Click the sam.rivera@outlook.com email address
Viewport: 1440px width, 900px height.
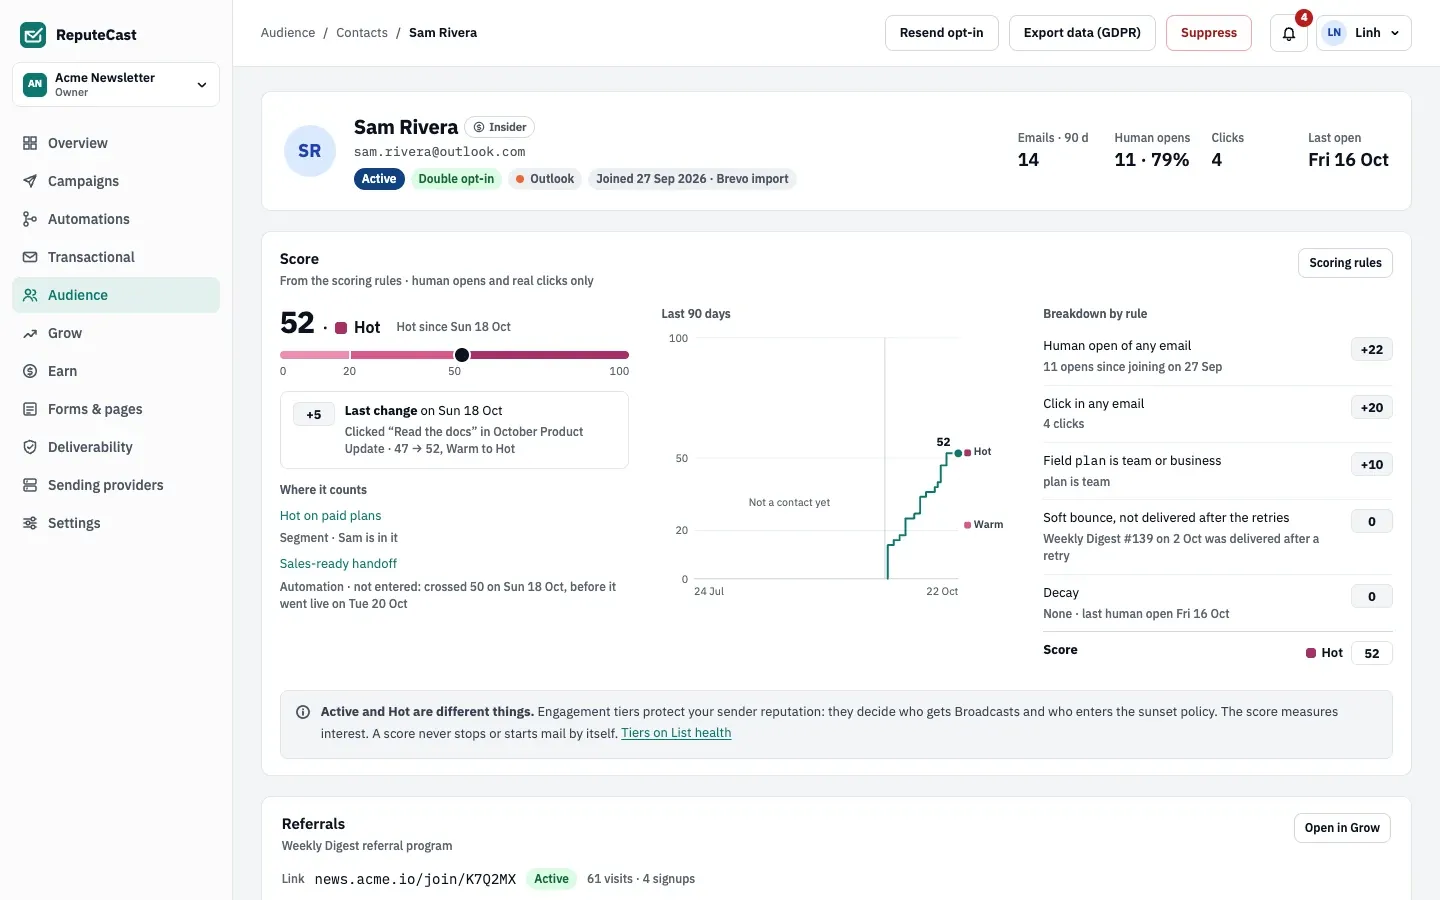click(439, 152)
